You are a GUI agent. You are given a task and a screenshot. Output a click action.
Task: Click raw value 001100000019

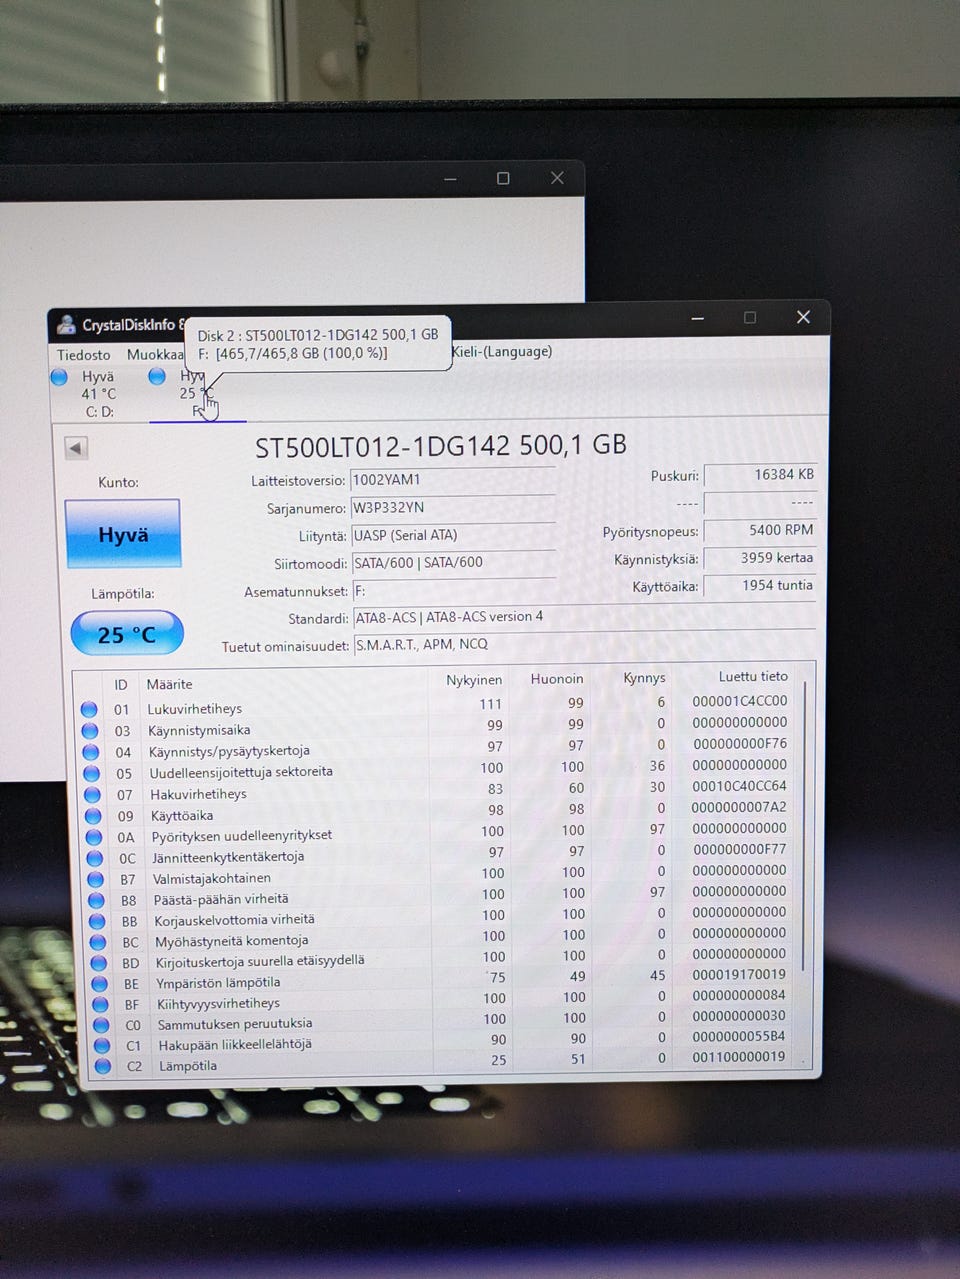point(738,1057)
